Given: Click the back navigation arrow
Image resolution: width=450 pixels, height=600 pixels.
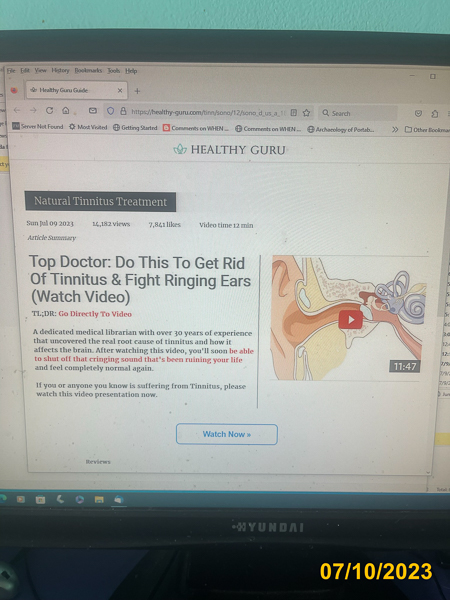Looking at the screenshot, I should pyautogui.click(x=17, y=110).
